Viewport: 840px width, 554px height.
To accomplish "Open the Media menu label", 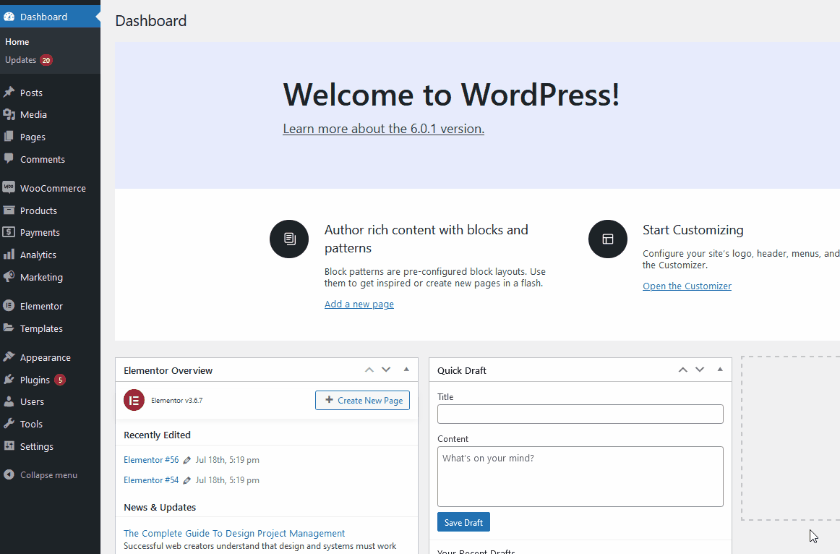I will [x=33, y=115].
